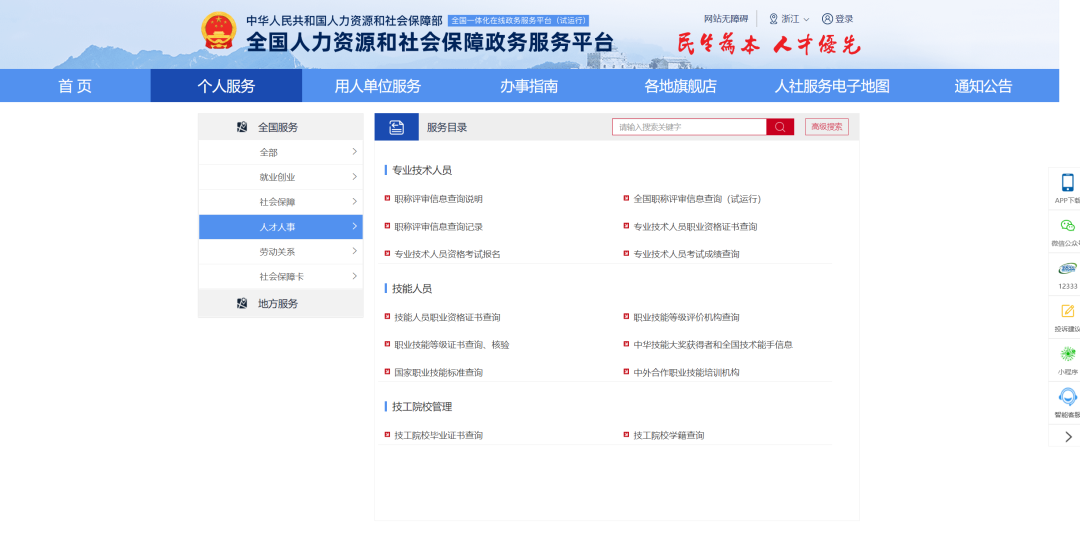This screenshot has height=552, width=1080.
Task: Open 职称评审信息查询记录
Action: [x=439, y=226]
